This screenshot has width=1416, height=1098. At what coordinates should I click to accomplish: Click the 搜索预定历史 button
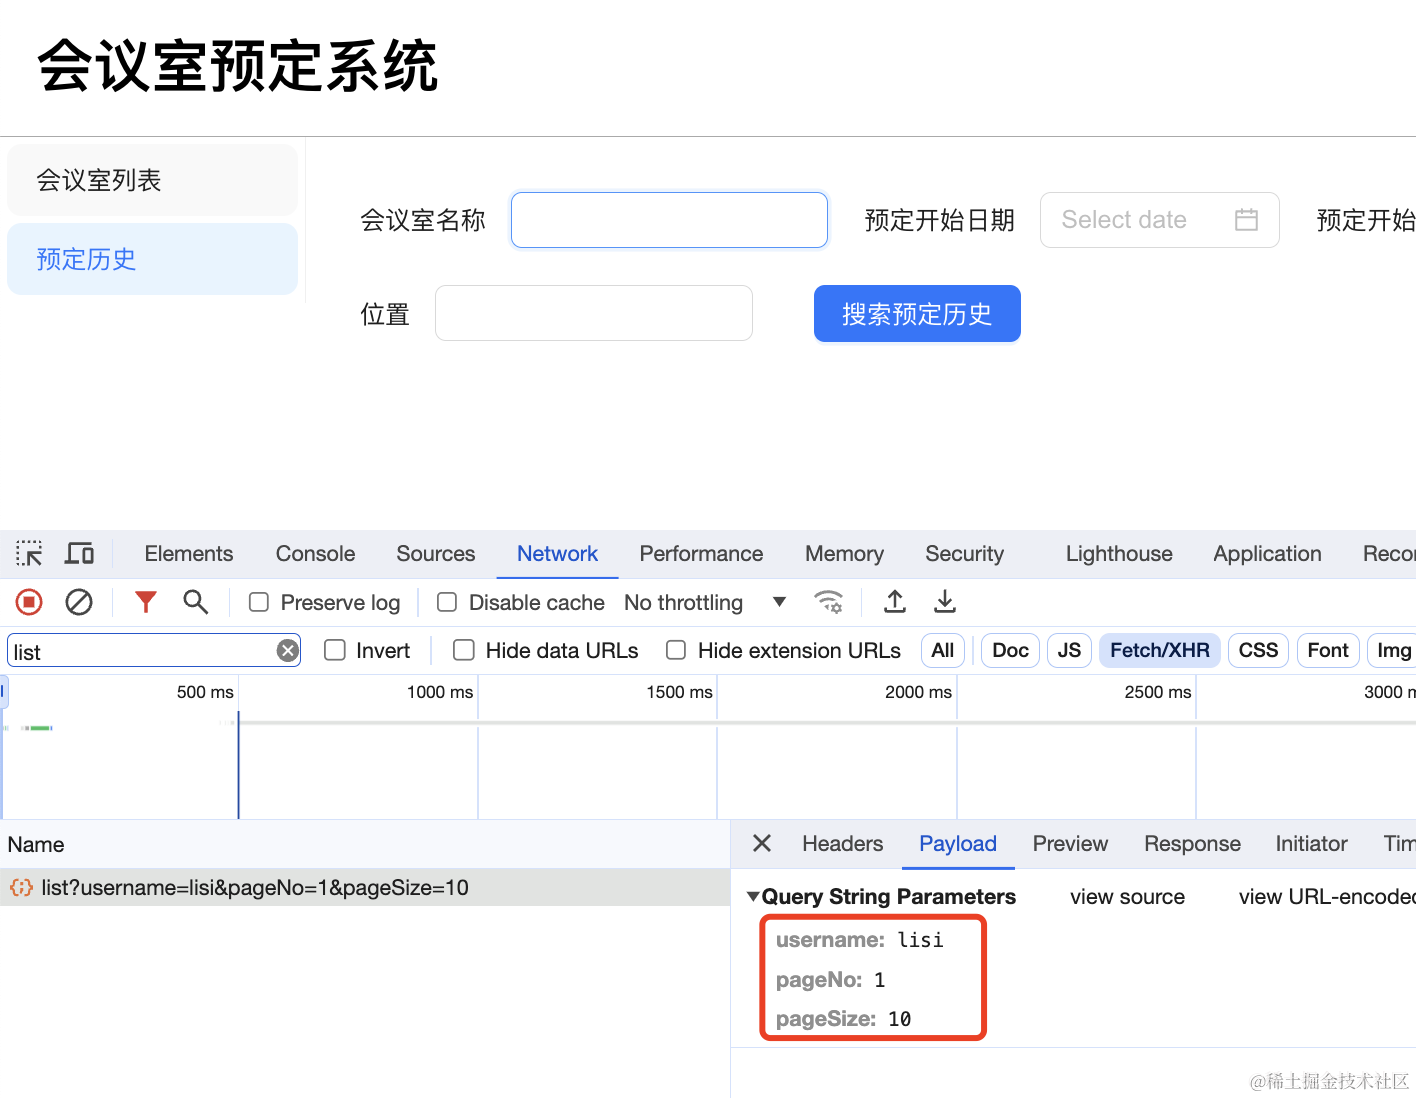[x=917, y=314]
